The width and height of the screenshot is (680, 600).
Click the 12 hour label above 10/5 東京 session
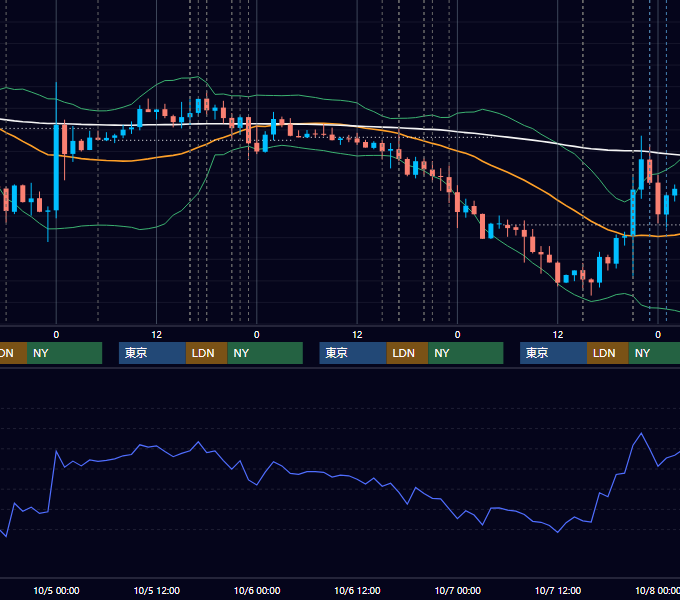[157, 335]
